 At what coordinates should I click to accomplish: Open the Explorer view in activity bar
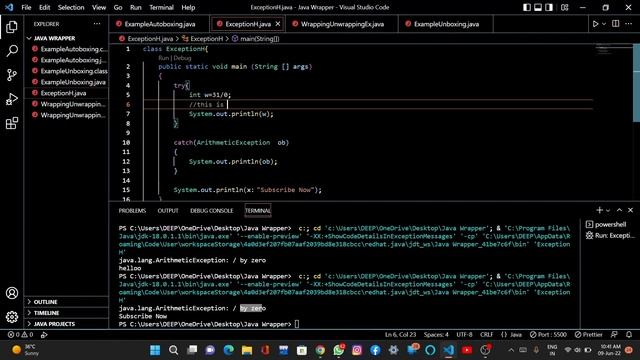12,27
